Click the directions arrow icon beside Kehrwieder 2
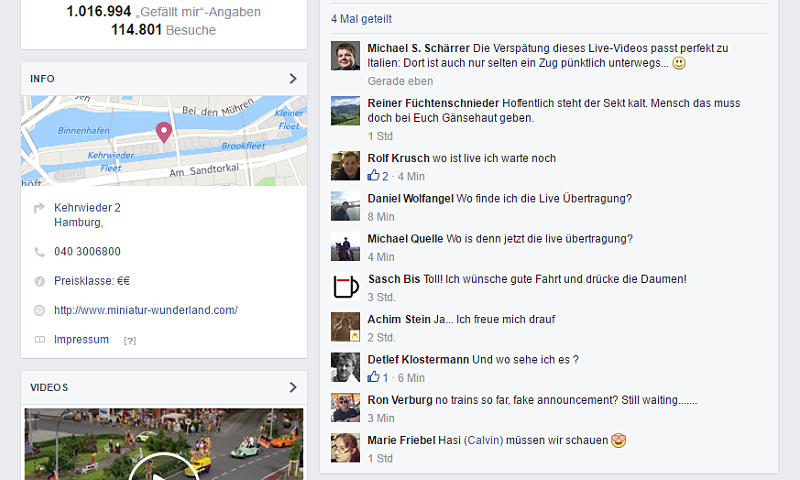This screenshot has height=480, width=800. point(39,208)
